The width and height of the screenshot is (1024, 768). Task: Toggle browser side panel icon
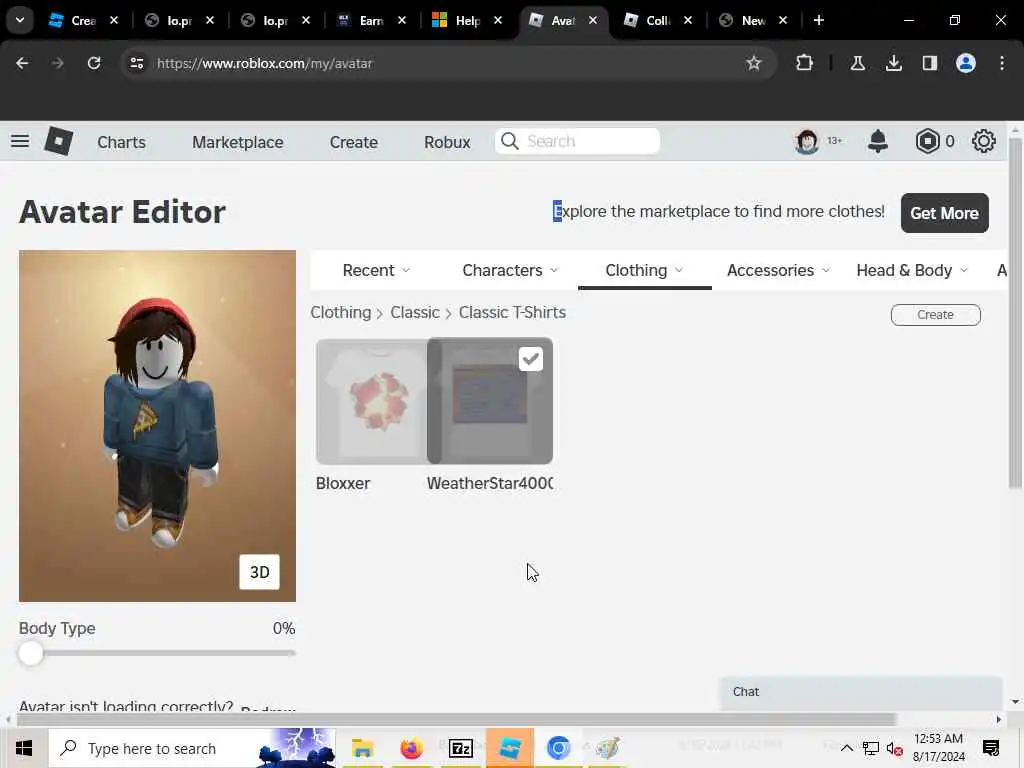929,63
